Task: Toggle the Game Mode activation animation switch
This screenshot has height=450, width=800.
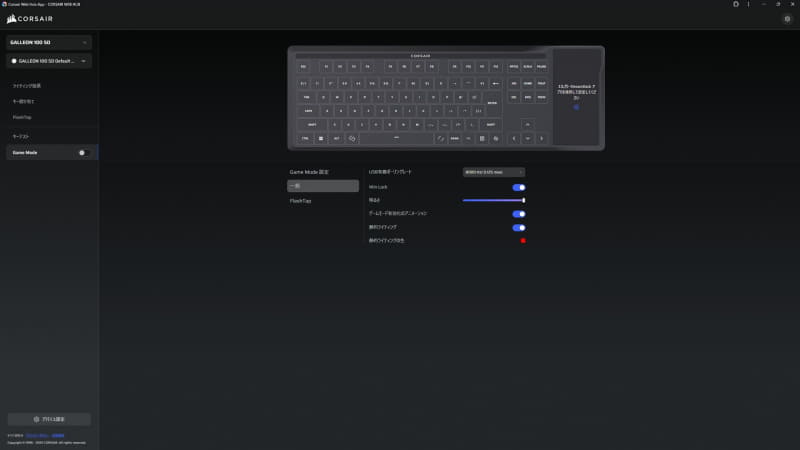Action: pyautogui.click(x=519, y=214)
